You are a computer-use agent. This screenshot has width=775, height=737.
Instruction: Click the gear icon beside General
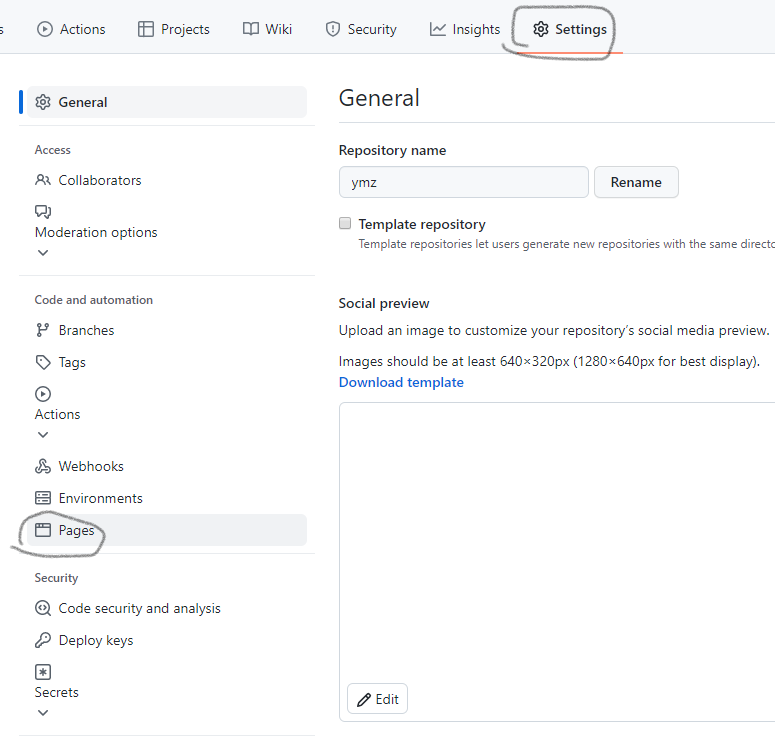tap(43, 102)
